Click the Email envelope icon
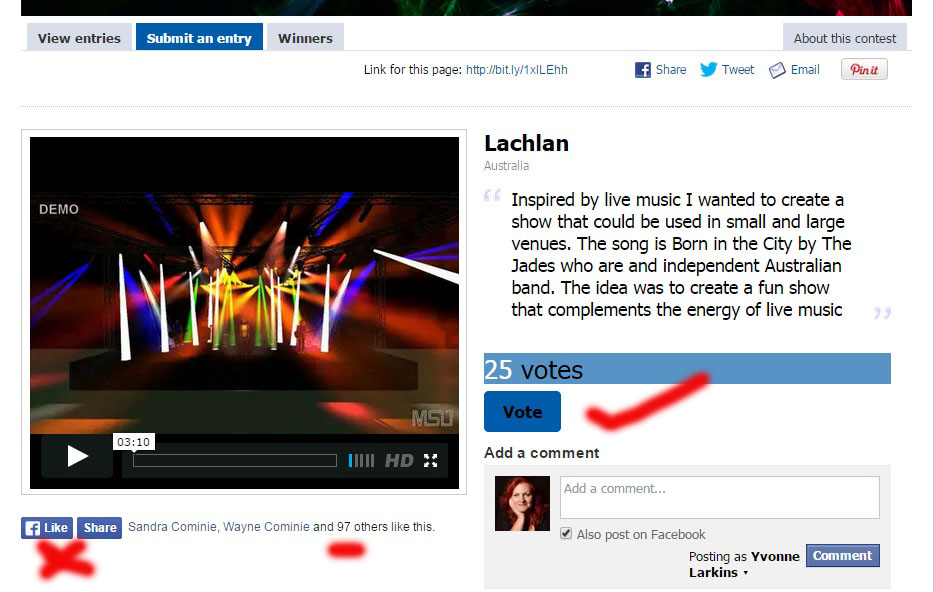This screenshot has height=592, width=934. point(777,70)
